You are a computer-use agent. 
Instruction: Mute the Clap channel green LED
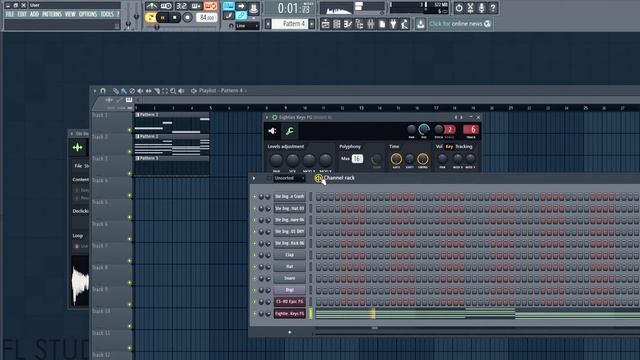click(254, 255)
